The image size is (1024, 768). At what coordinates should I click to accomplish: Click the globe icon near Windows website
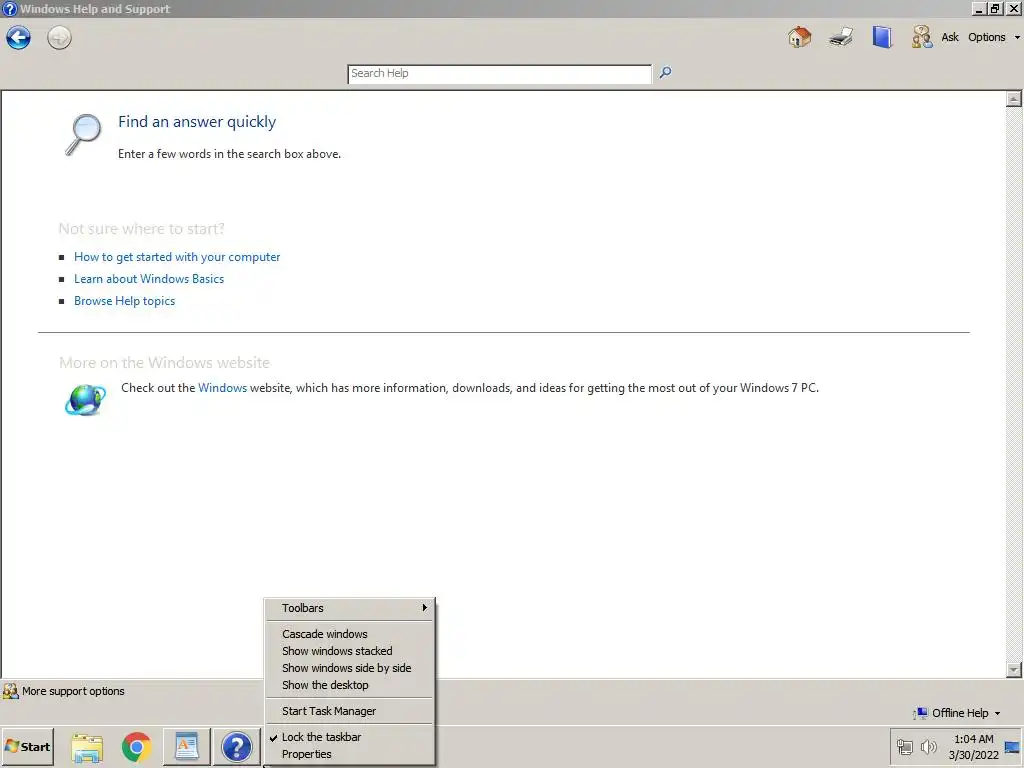coord(86,400)
